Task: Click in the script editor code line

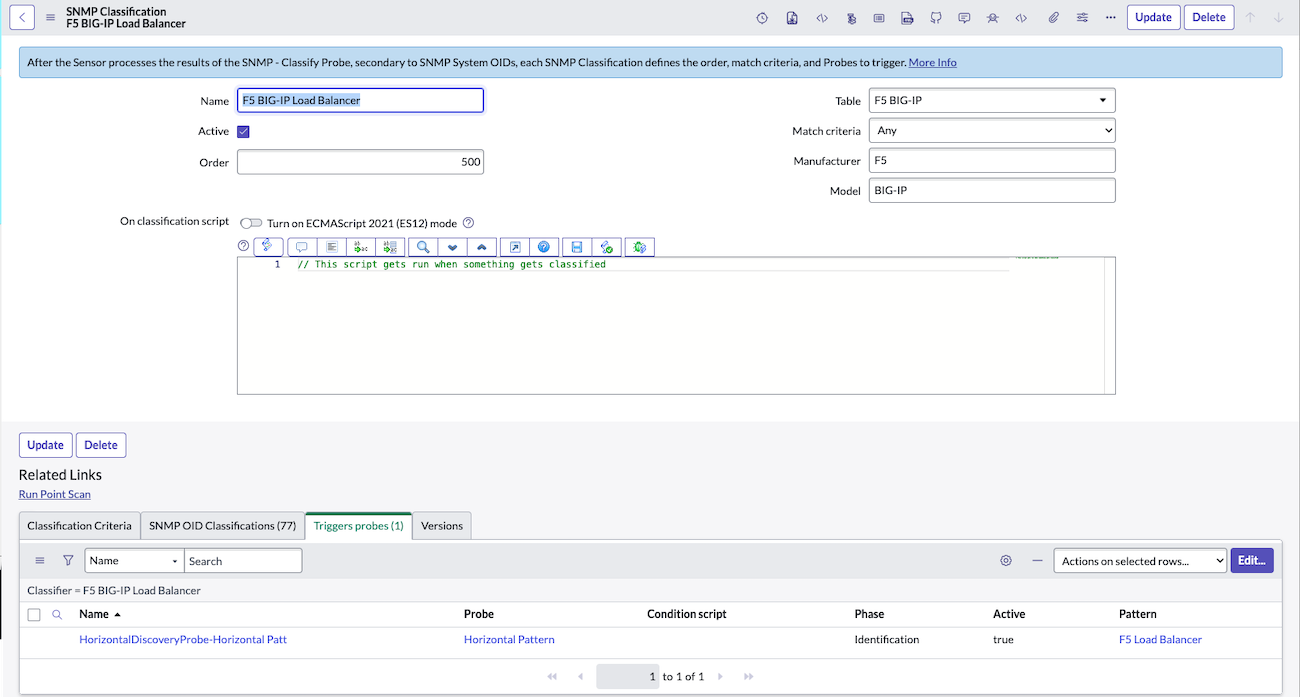Action: (452, 264)
